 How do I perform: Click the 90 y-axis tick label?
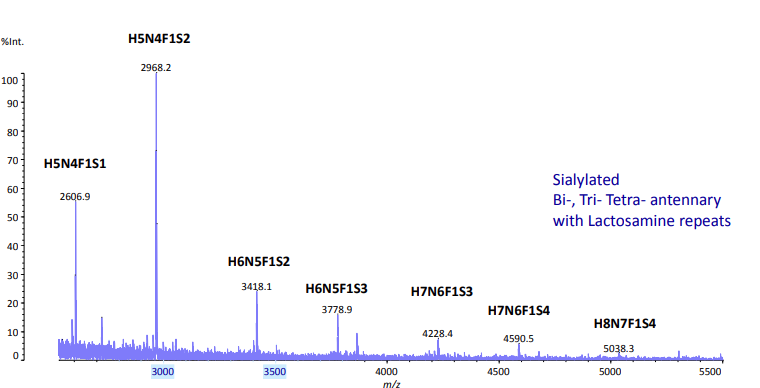tap(12, 103)
